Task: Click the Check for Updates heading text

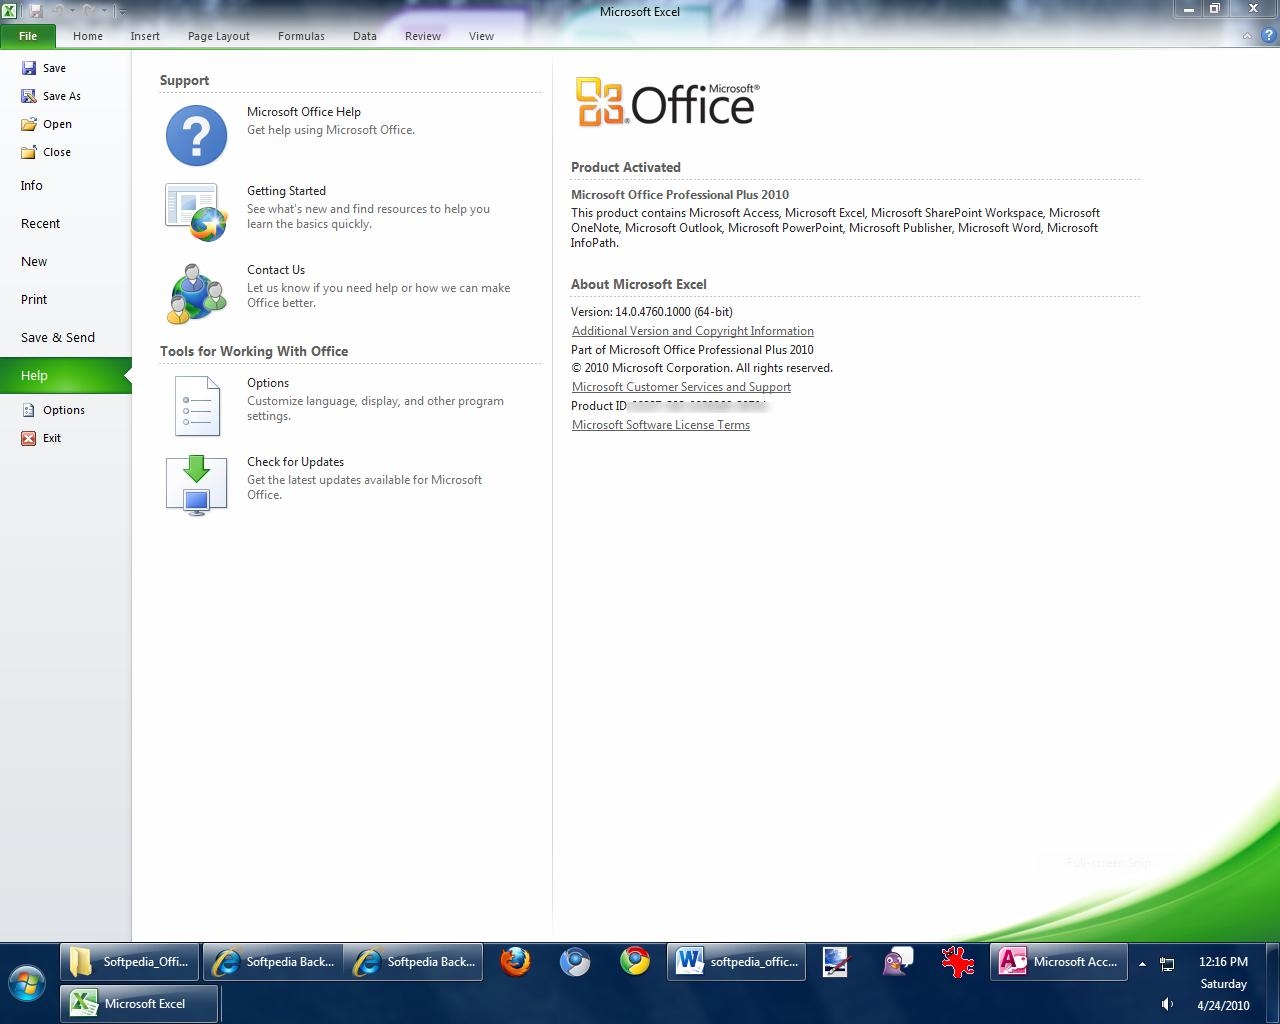Action: pos(295,462)
